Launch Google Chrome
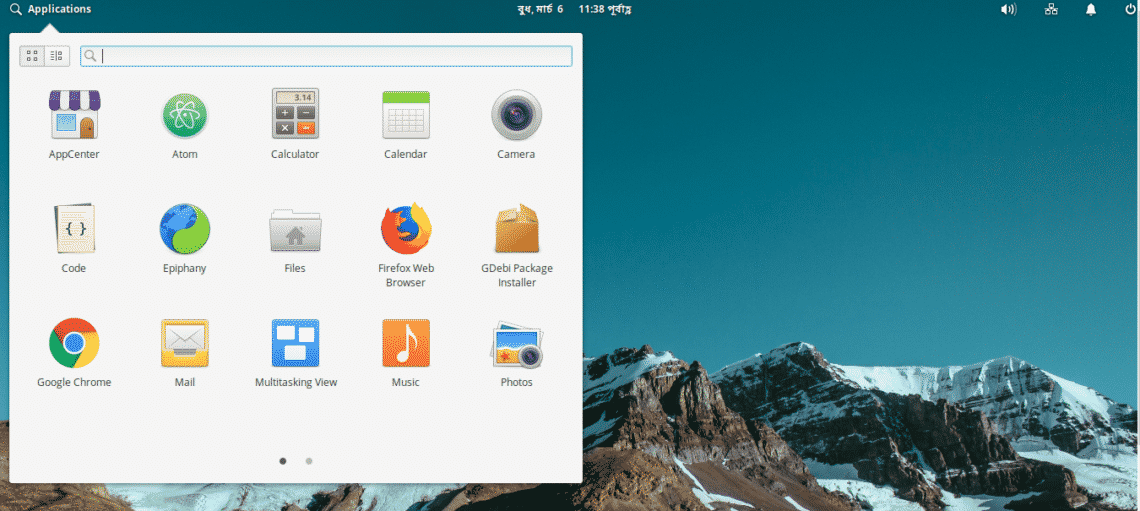This screenshot has height=511, width=1140. tap(74, 343)
